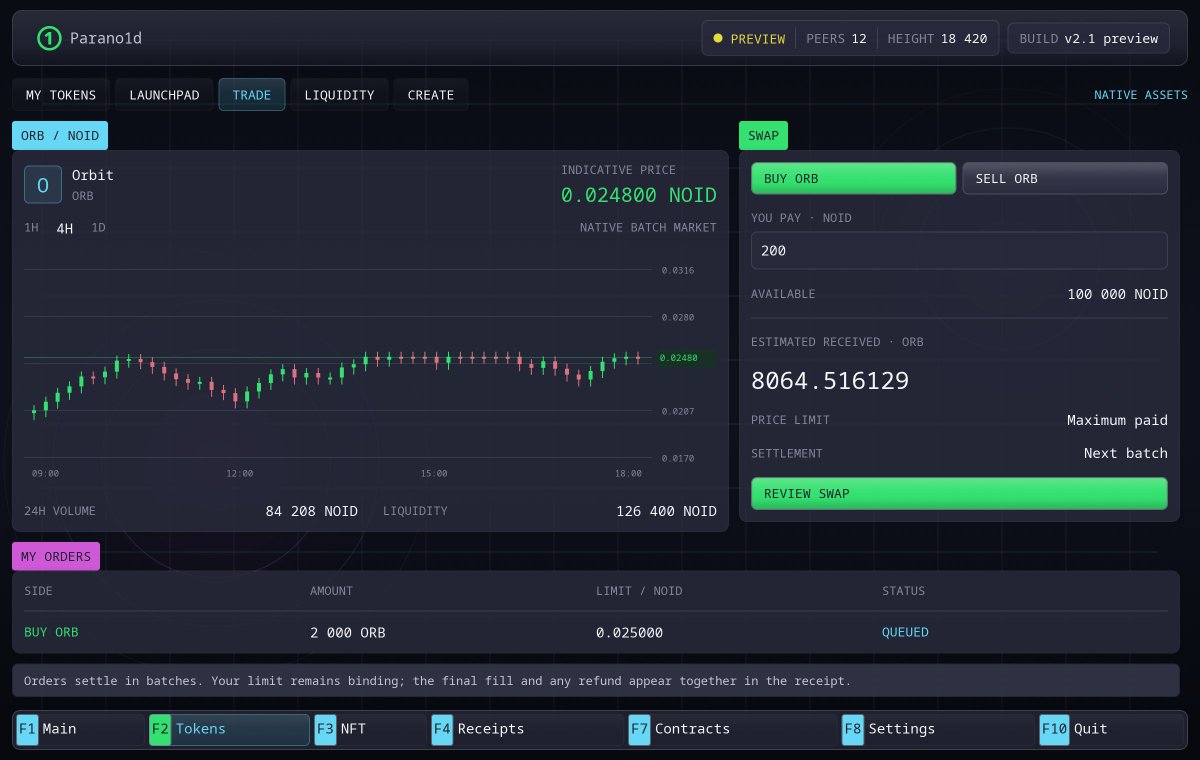
Task: Click the SIDE column header
Action: click(x=38, y=591)
